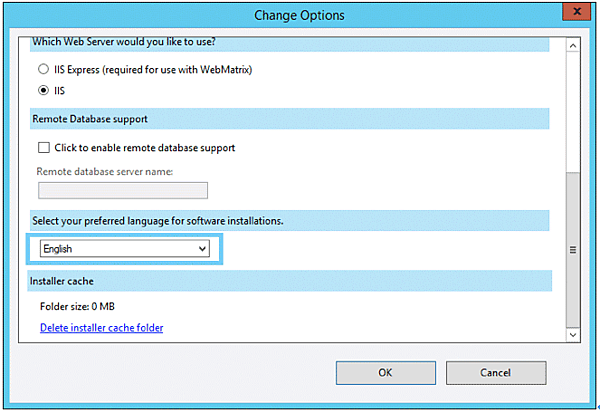Screen dimensions: 600x413
Task: Click the Which Web Server question header
Action: click(290, 44)
